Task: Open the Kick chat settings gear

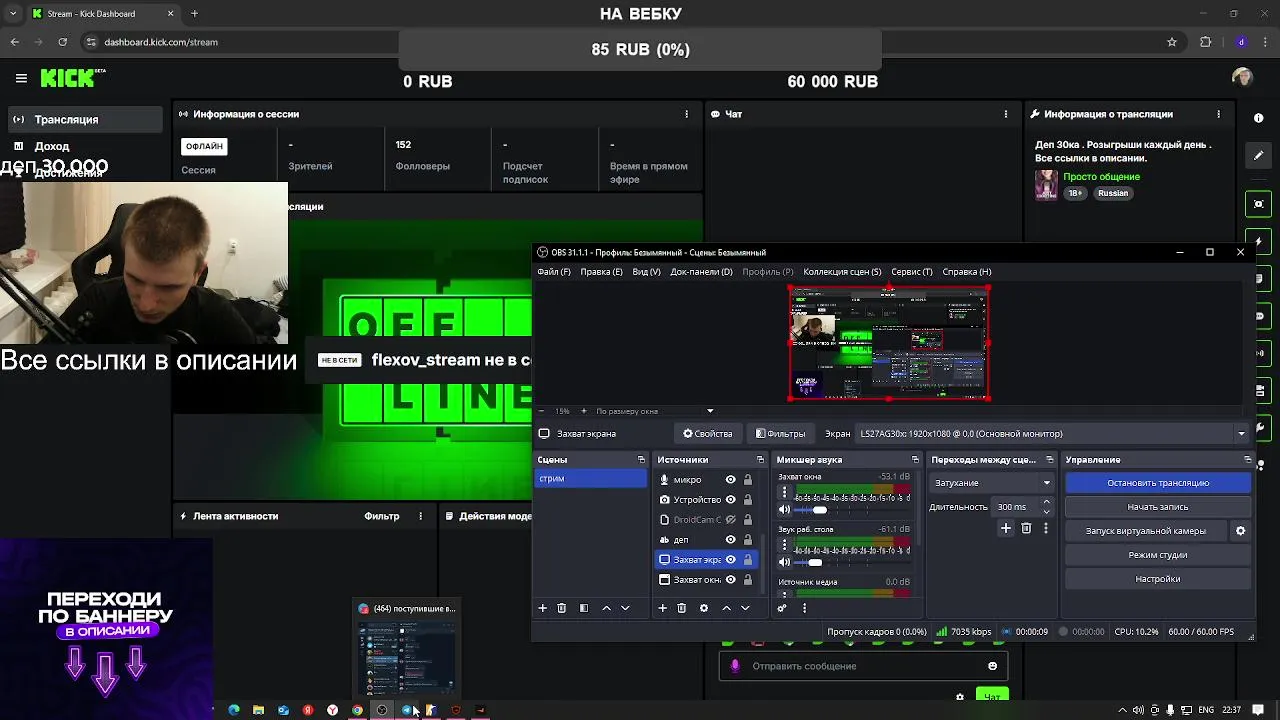Action: (960, 697)
